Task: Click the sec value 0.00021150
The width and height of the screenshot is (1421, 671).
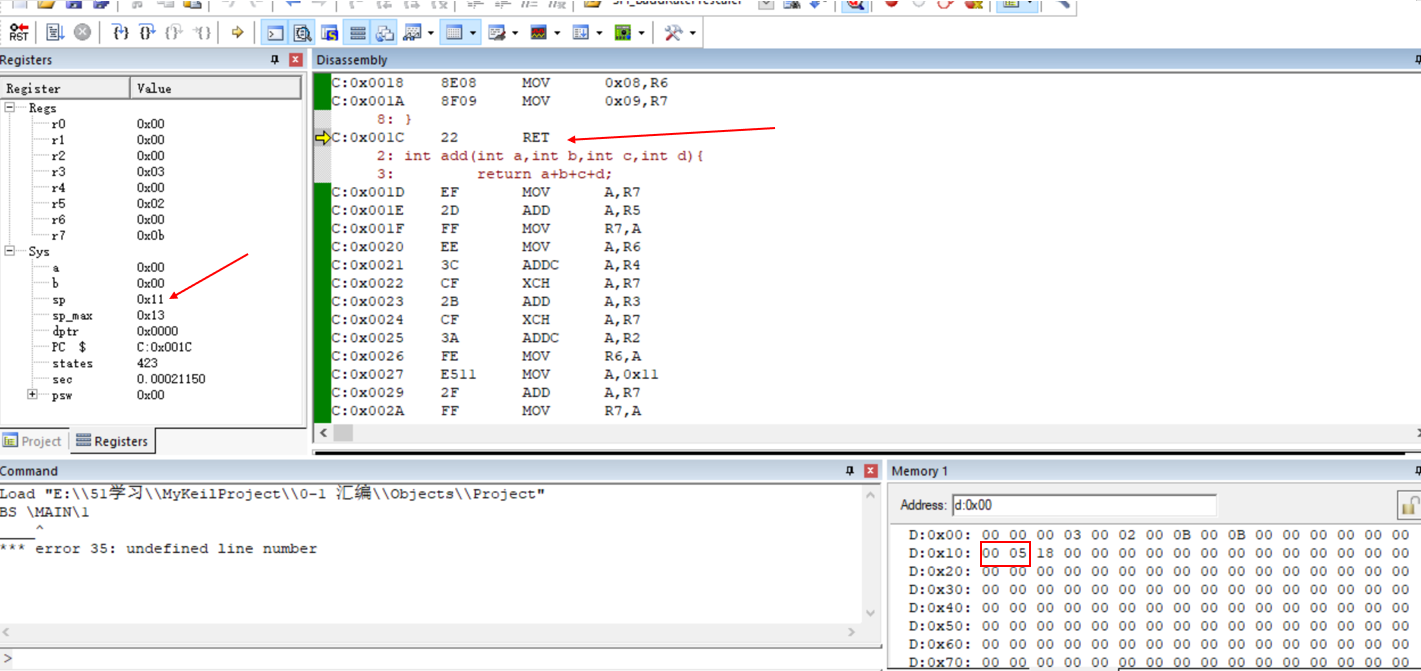Action: click(x=171, y=379)
